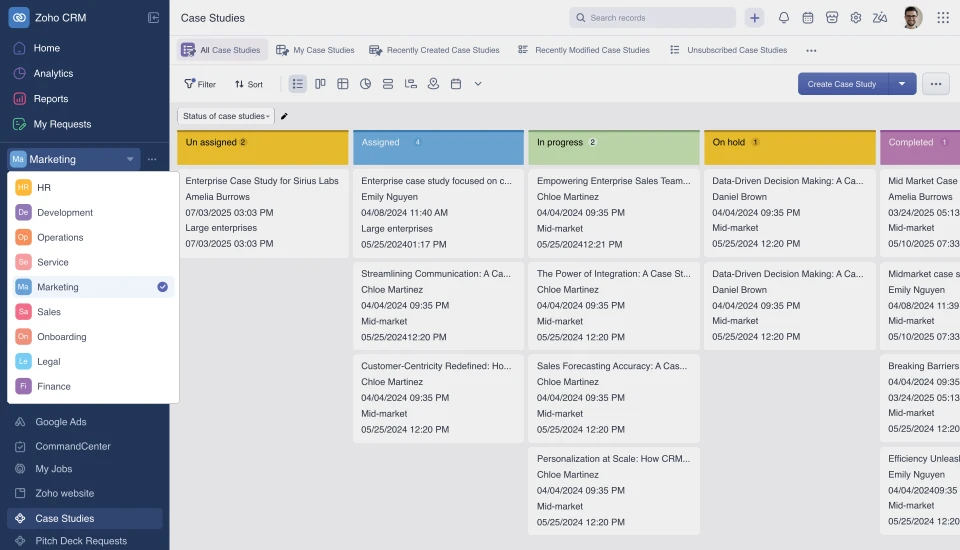Image resolution: width=960 pixels, height=550 pixels.
Task: Click the Search records field
Action: tap(652, 18)
